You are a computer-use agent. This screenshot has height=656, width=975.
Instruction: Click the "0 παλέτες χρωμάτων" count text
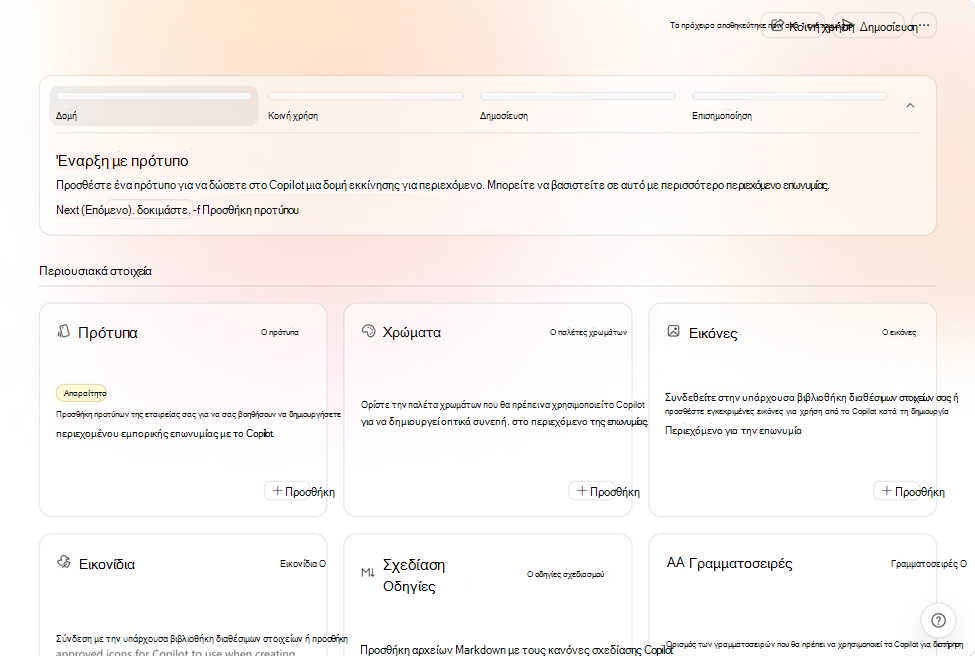[588, 332]
